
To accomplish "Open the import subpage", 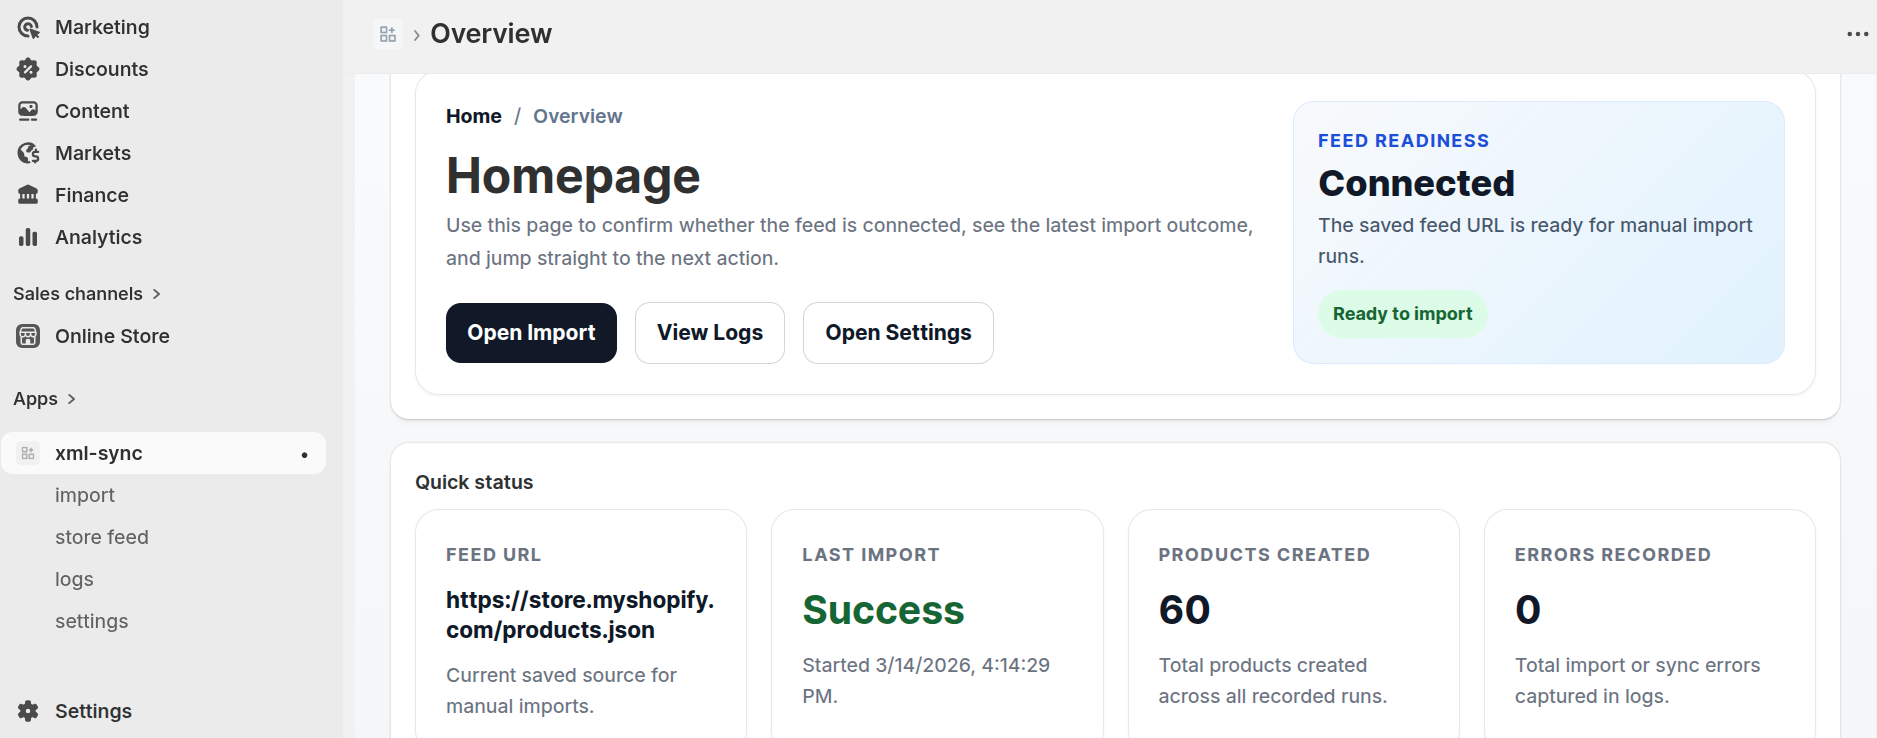I will coord(85,495).
